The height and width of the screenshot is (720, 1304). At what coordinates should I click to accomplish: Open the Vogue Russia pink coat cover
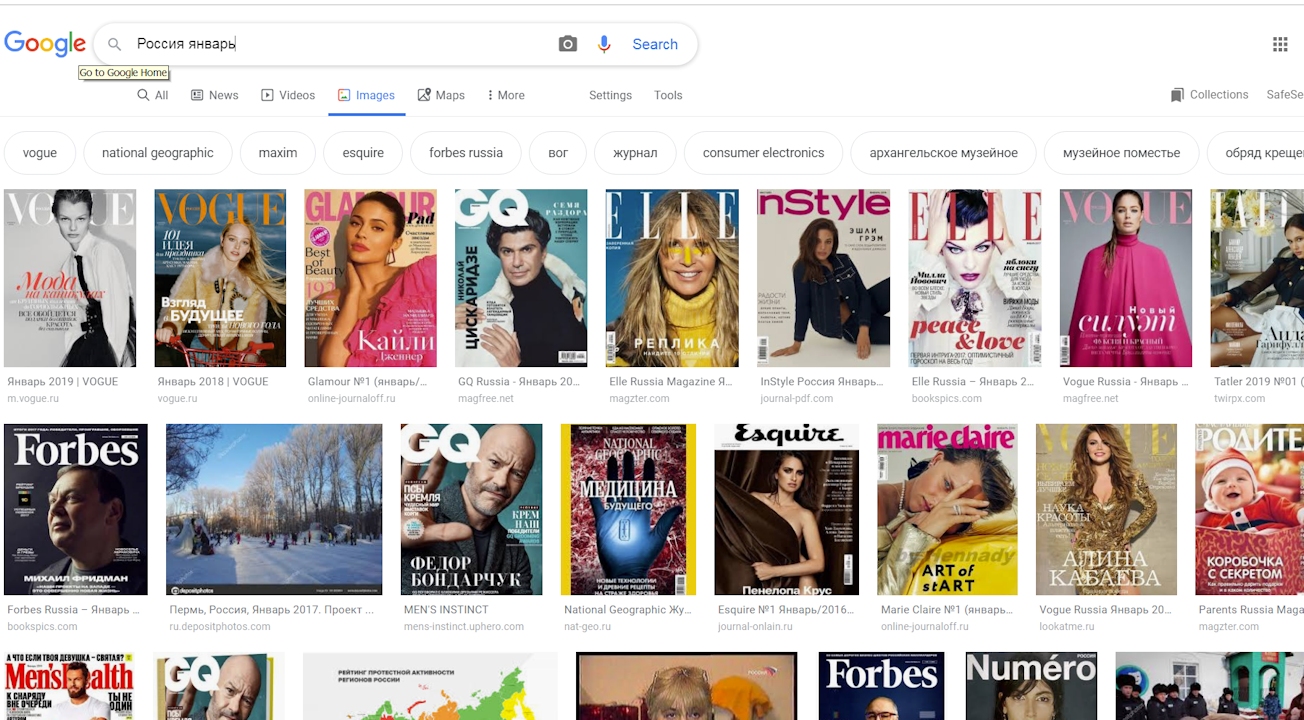pos(1126,278)
